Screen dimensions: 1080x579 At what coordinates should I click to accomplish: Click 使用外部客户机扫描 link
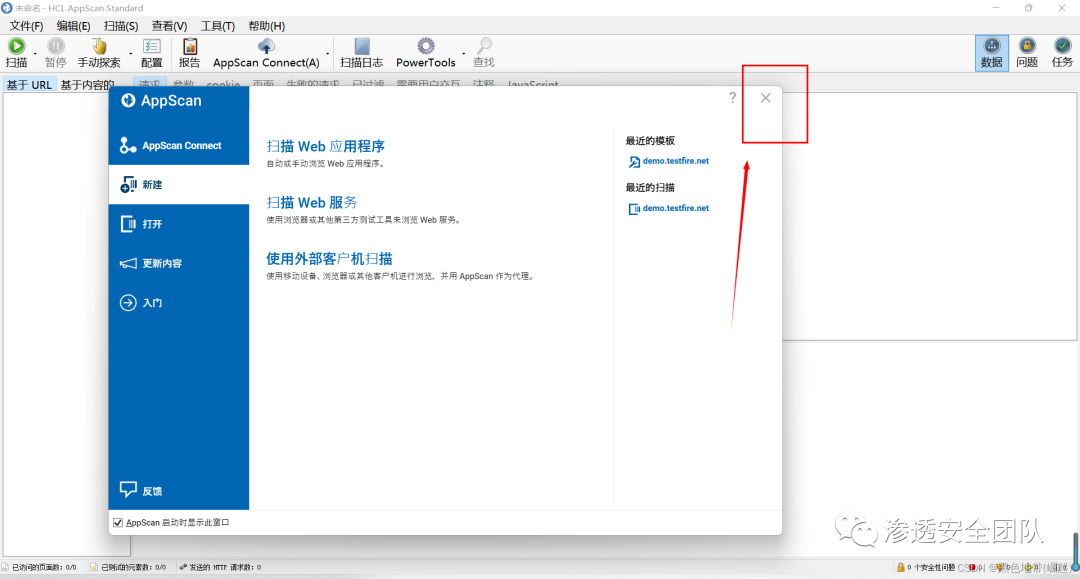point(329,259)
